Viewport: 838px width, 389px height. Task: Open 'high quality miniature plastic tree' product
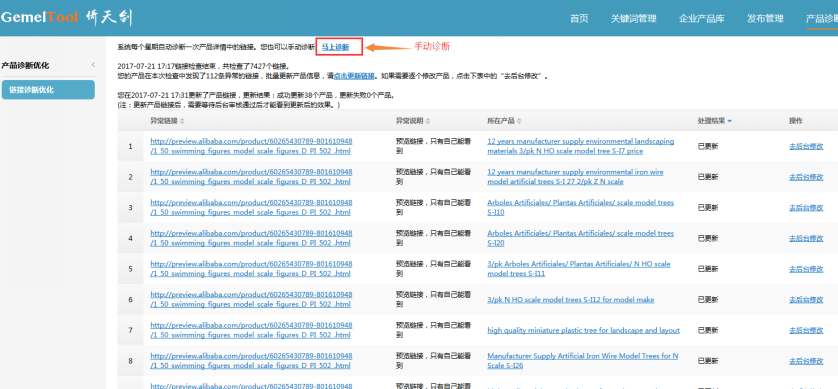[584, 330]
